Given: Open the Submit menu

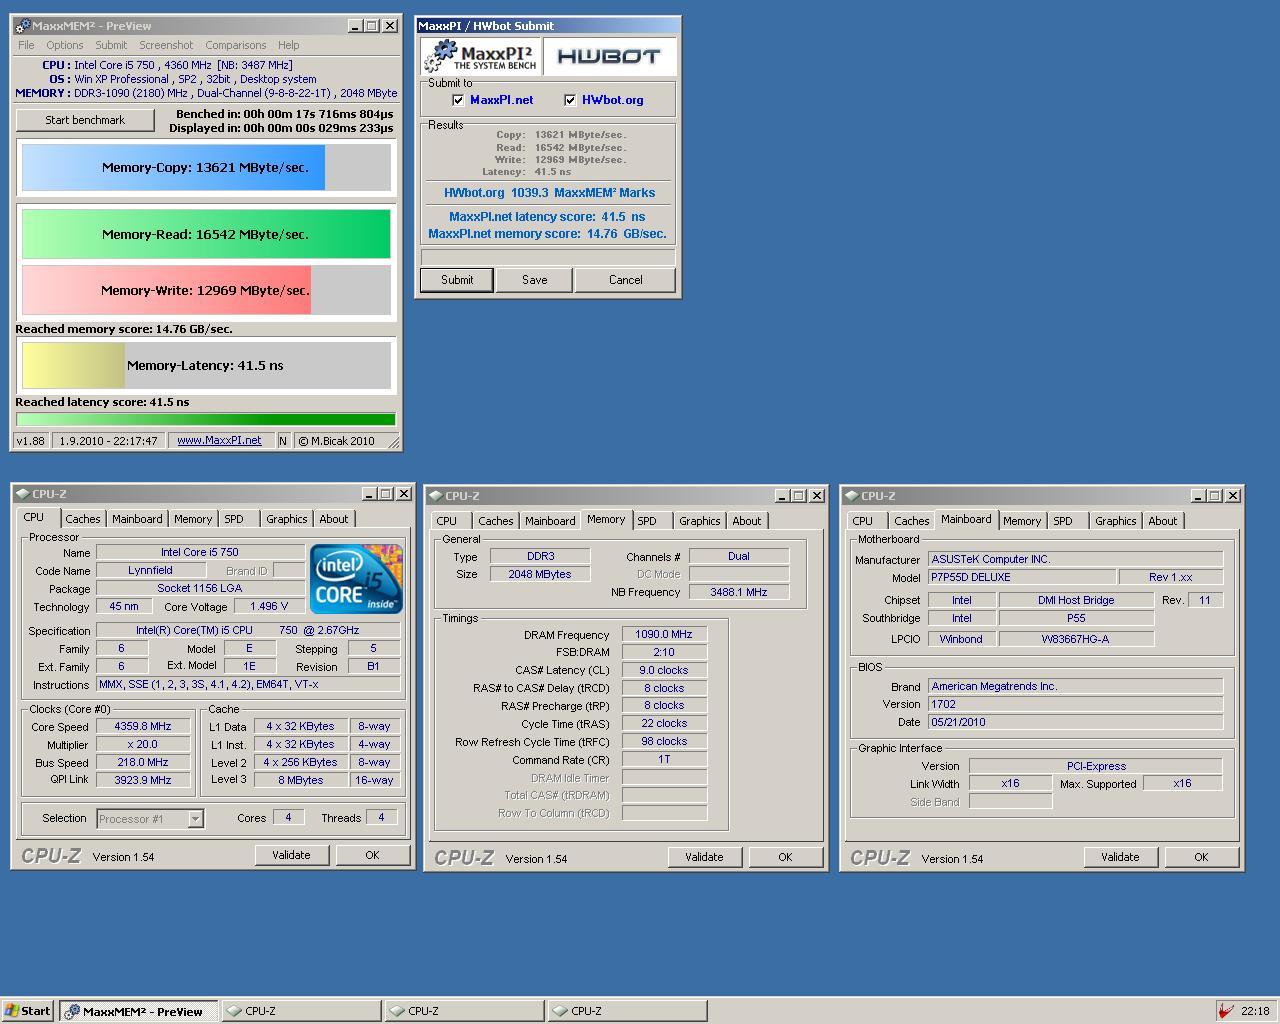Looking at the screenshot, I should tap(111, 45).
